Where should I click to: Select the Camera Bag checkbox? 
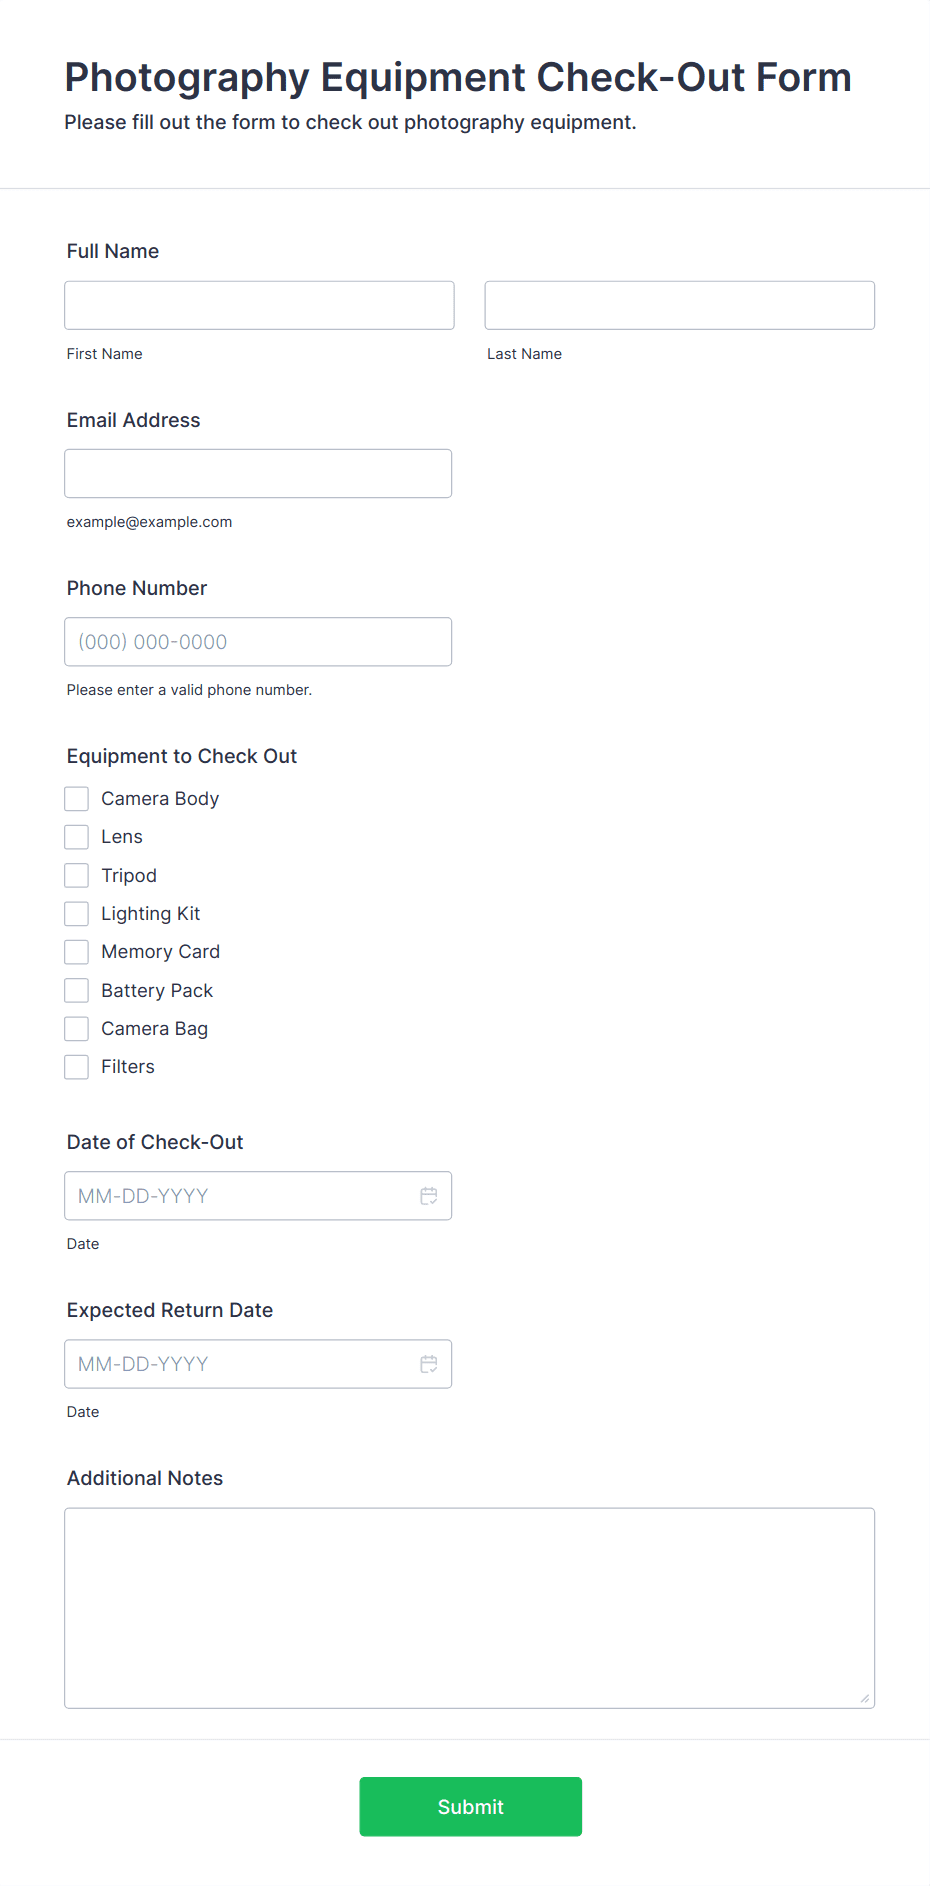tap(77, 1029)
